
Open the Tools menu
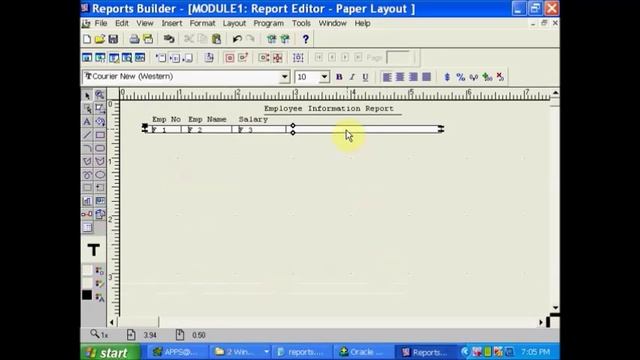[301, 23]
